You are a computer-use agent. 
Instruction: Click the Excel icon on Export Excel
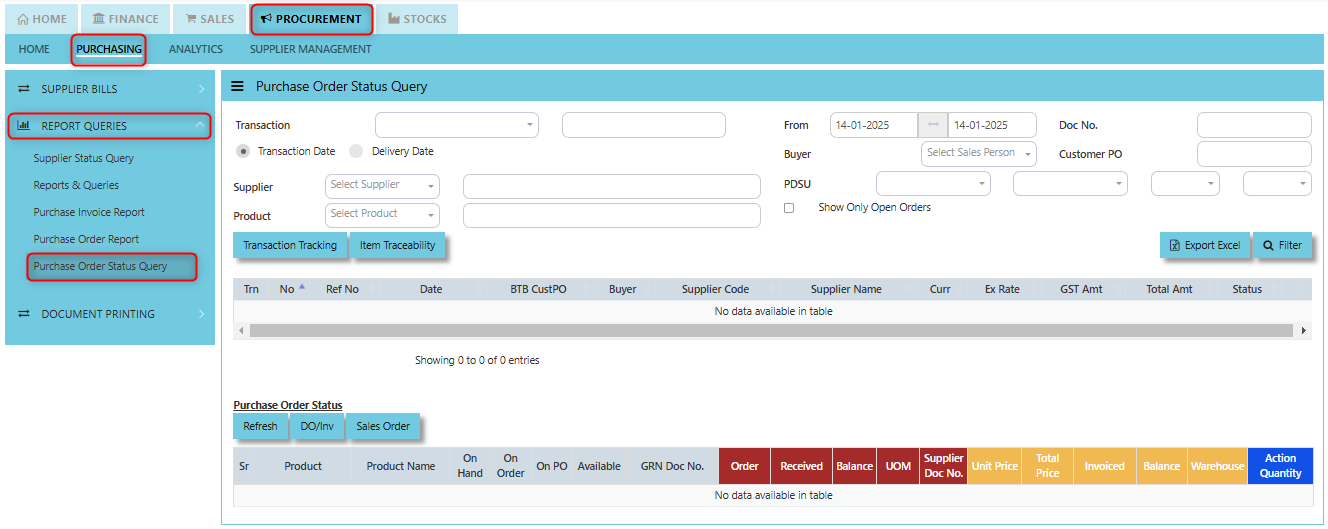(x=1175, y=245)
